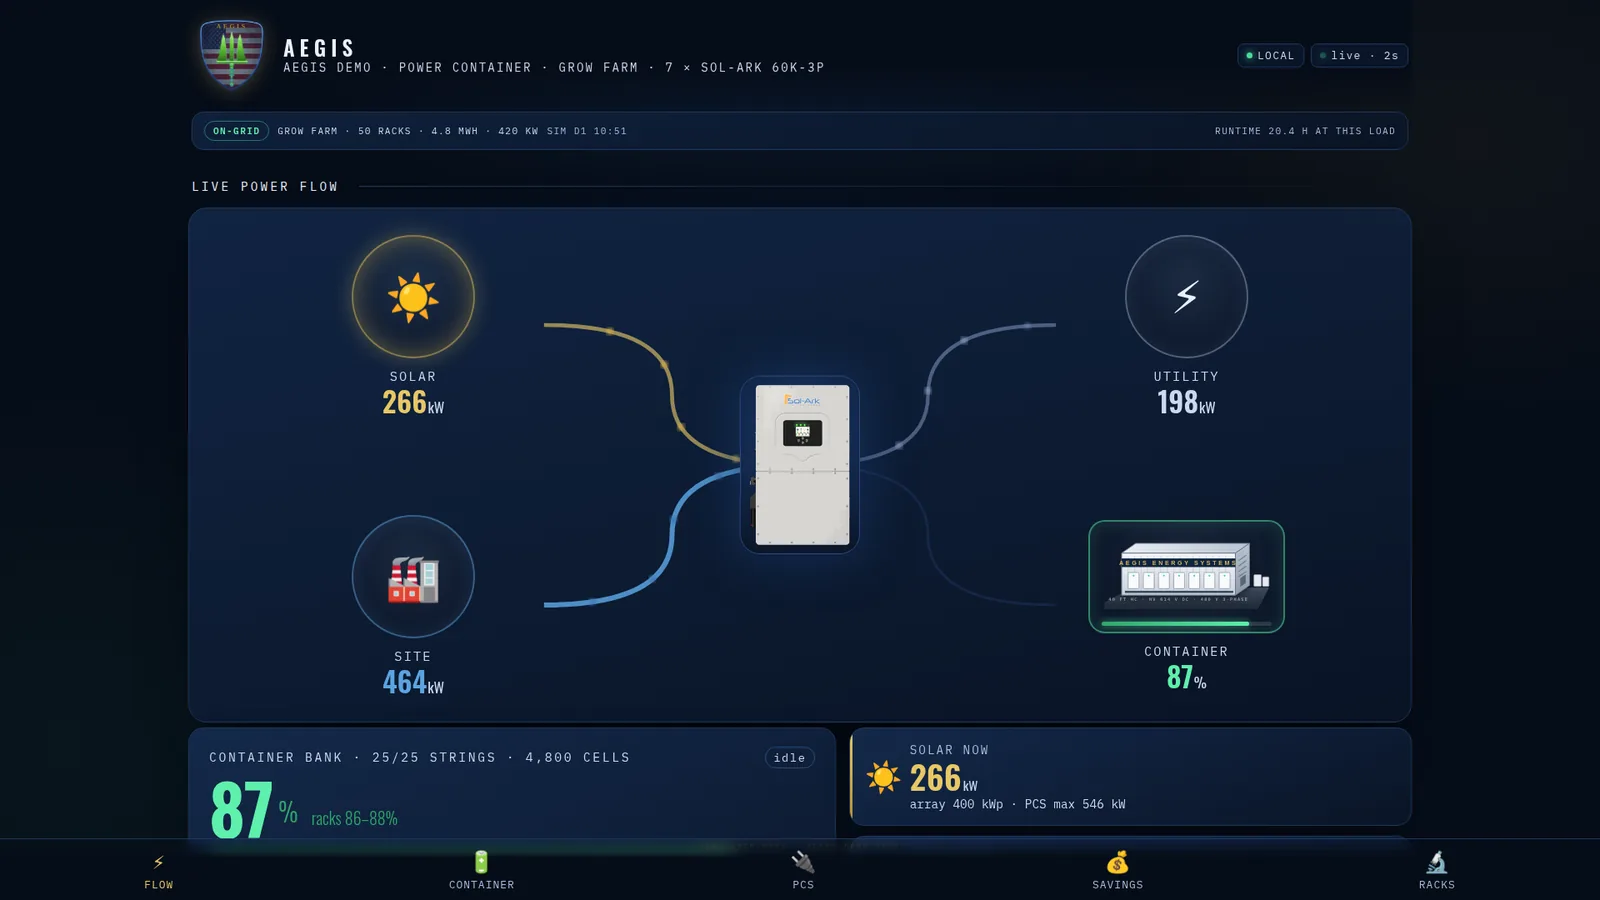Open the Flow tab
This screenshot has width=1600, height=900.
pos(159,871)
